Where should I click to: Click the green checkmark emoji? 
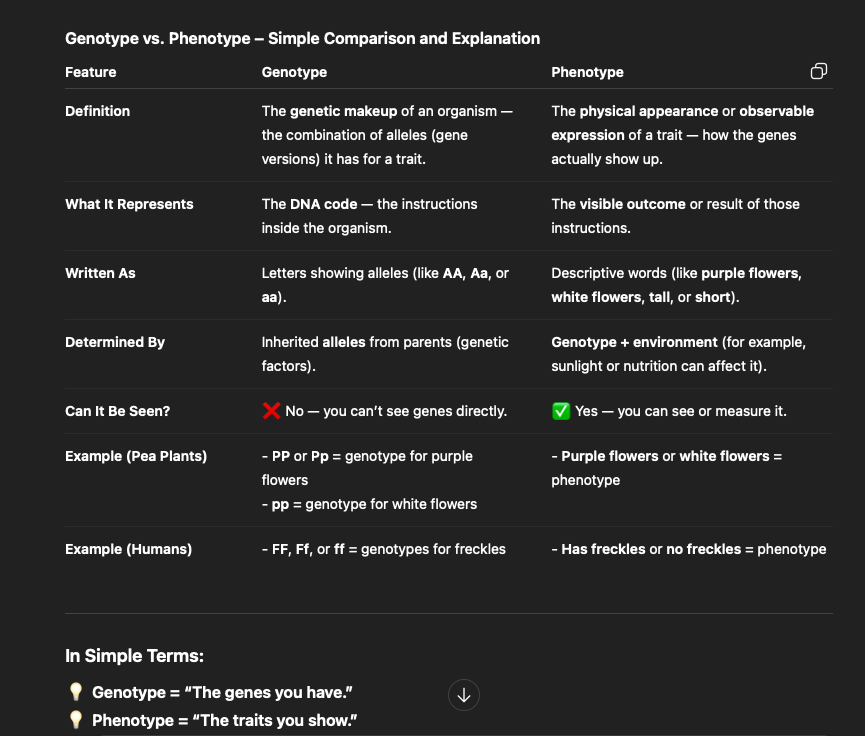(560, 411)
